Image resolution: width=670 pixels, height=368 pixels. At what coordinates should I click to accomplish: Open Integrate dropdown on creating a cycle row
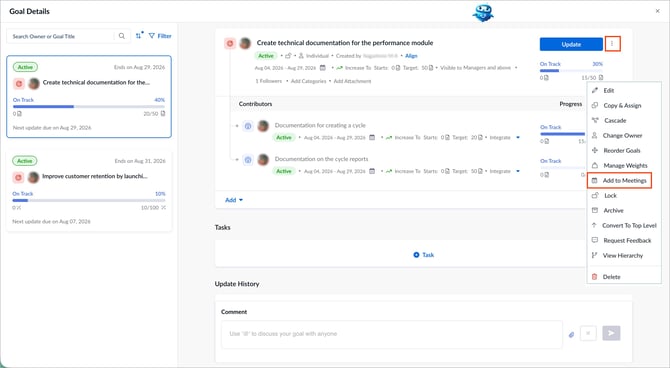click(x=518, y=138)
